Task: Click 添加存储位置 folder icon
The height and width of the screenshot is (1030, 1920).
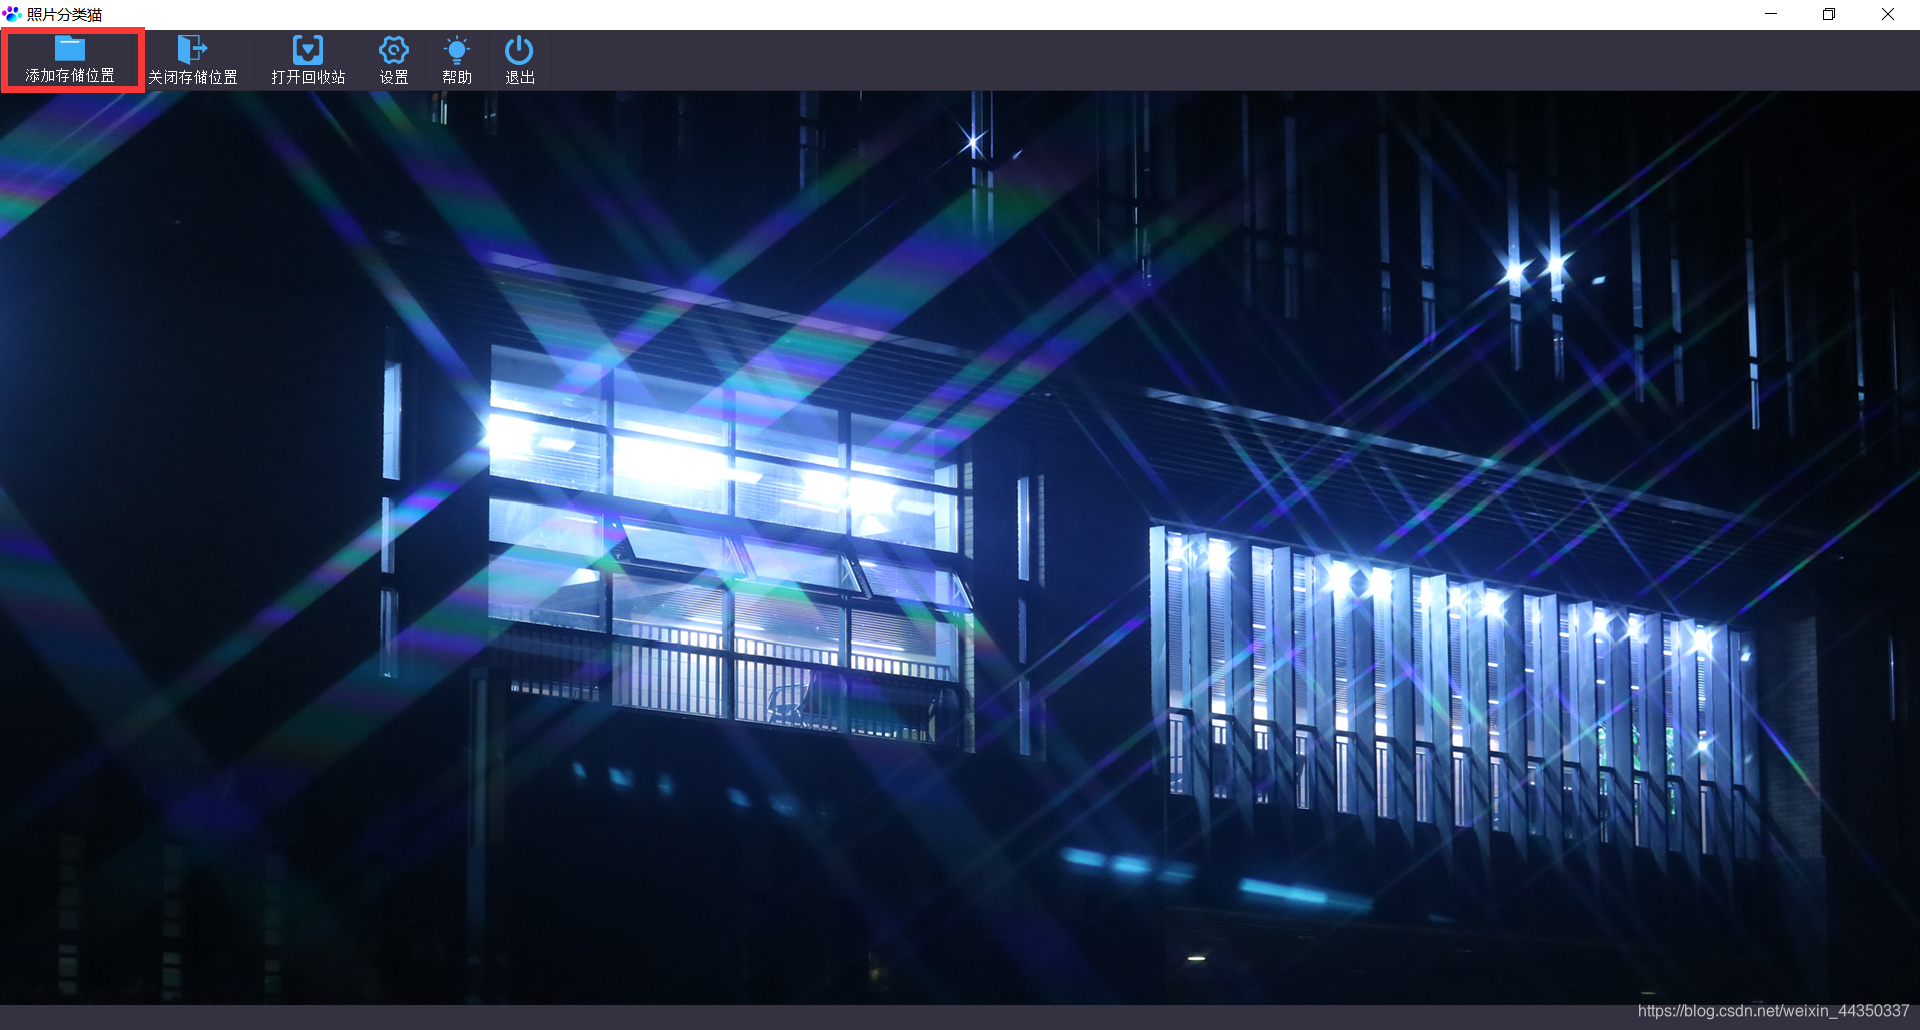Action: pos(70,47)
